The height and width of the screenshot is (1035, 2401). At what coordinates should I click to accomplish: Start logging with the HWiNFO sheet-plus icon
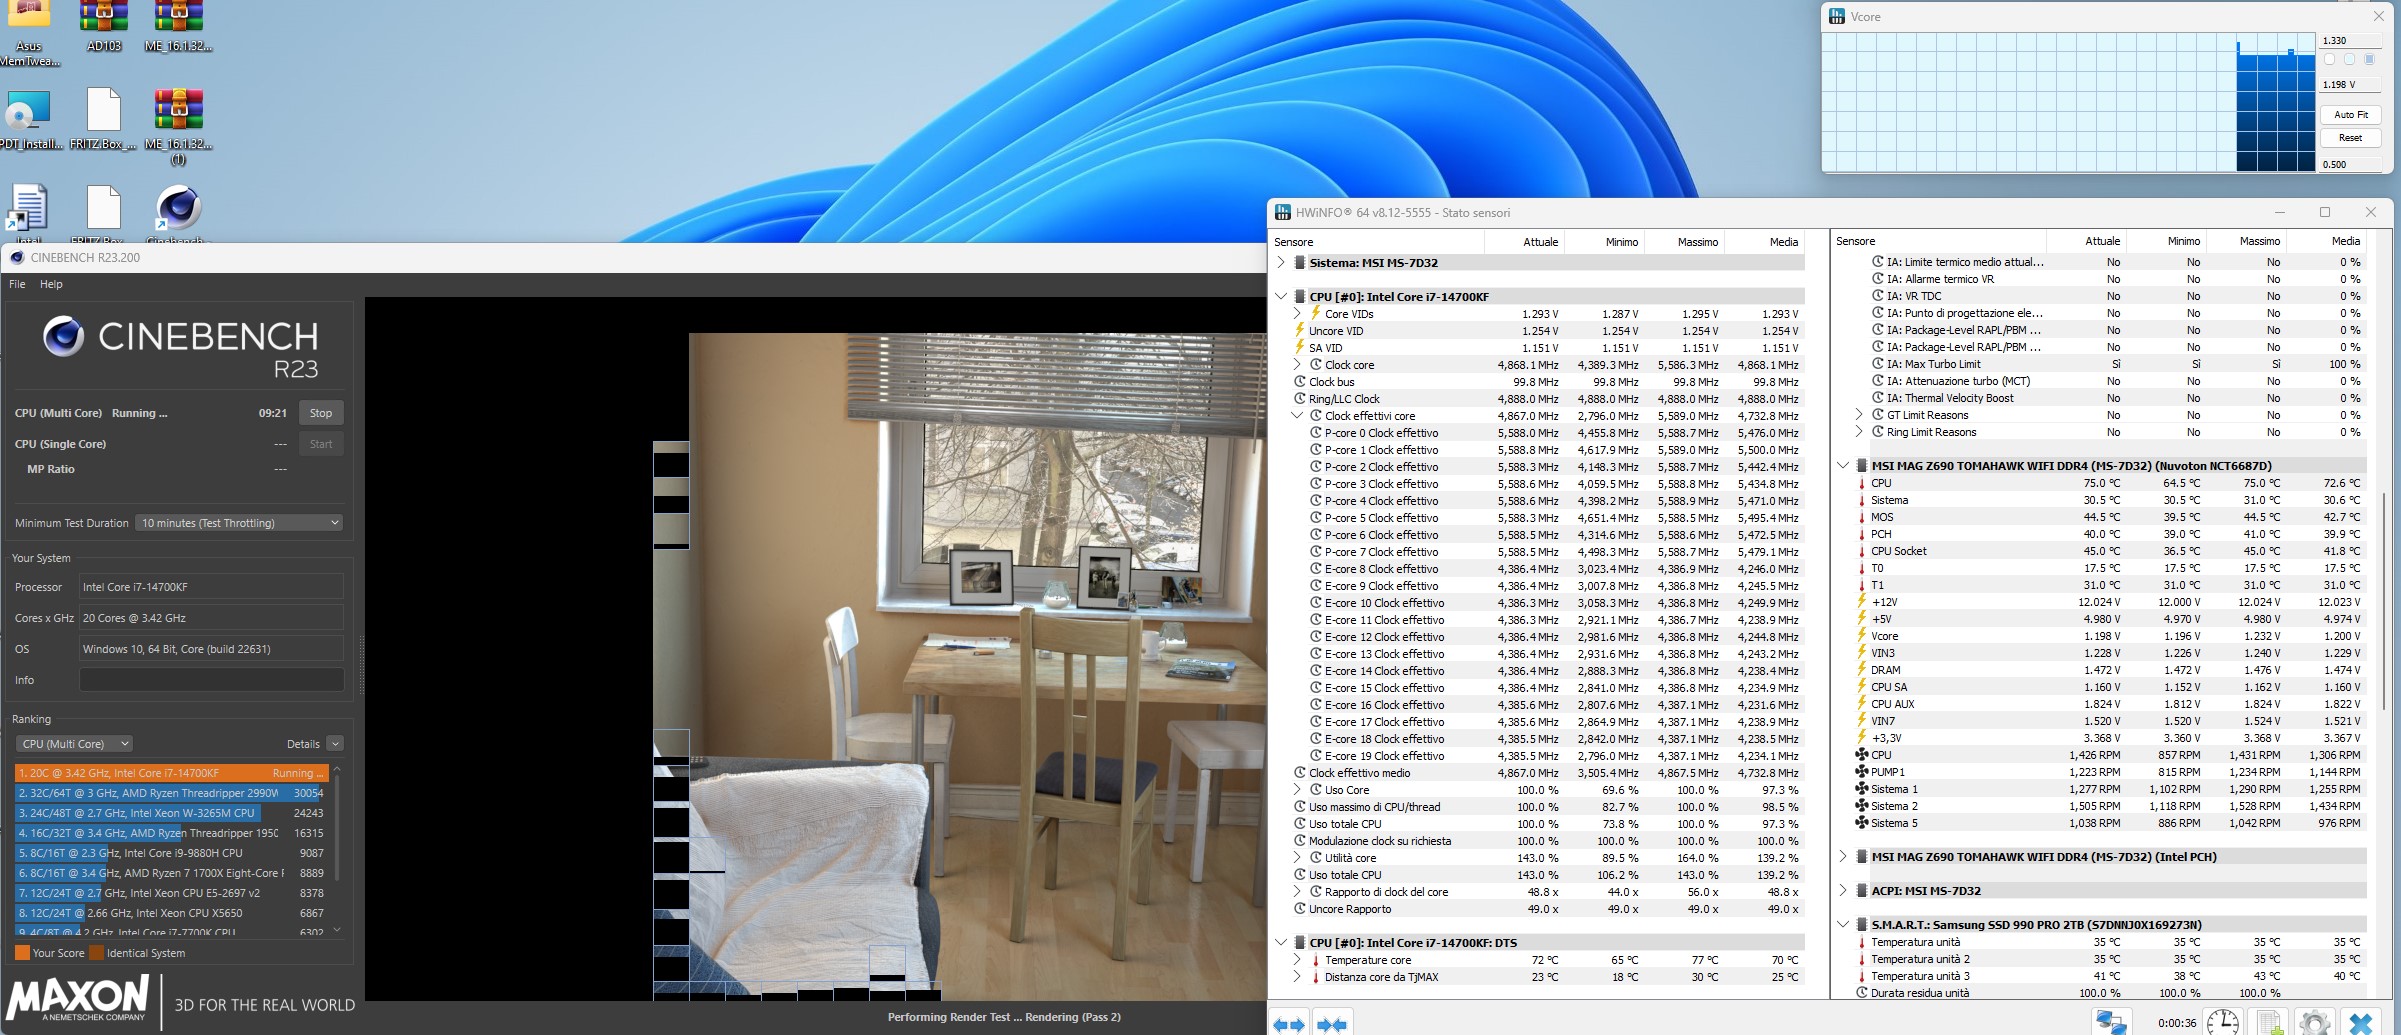coord(2270,1022)
